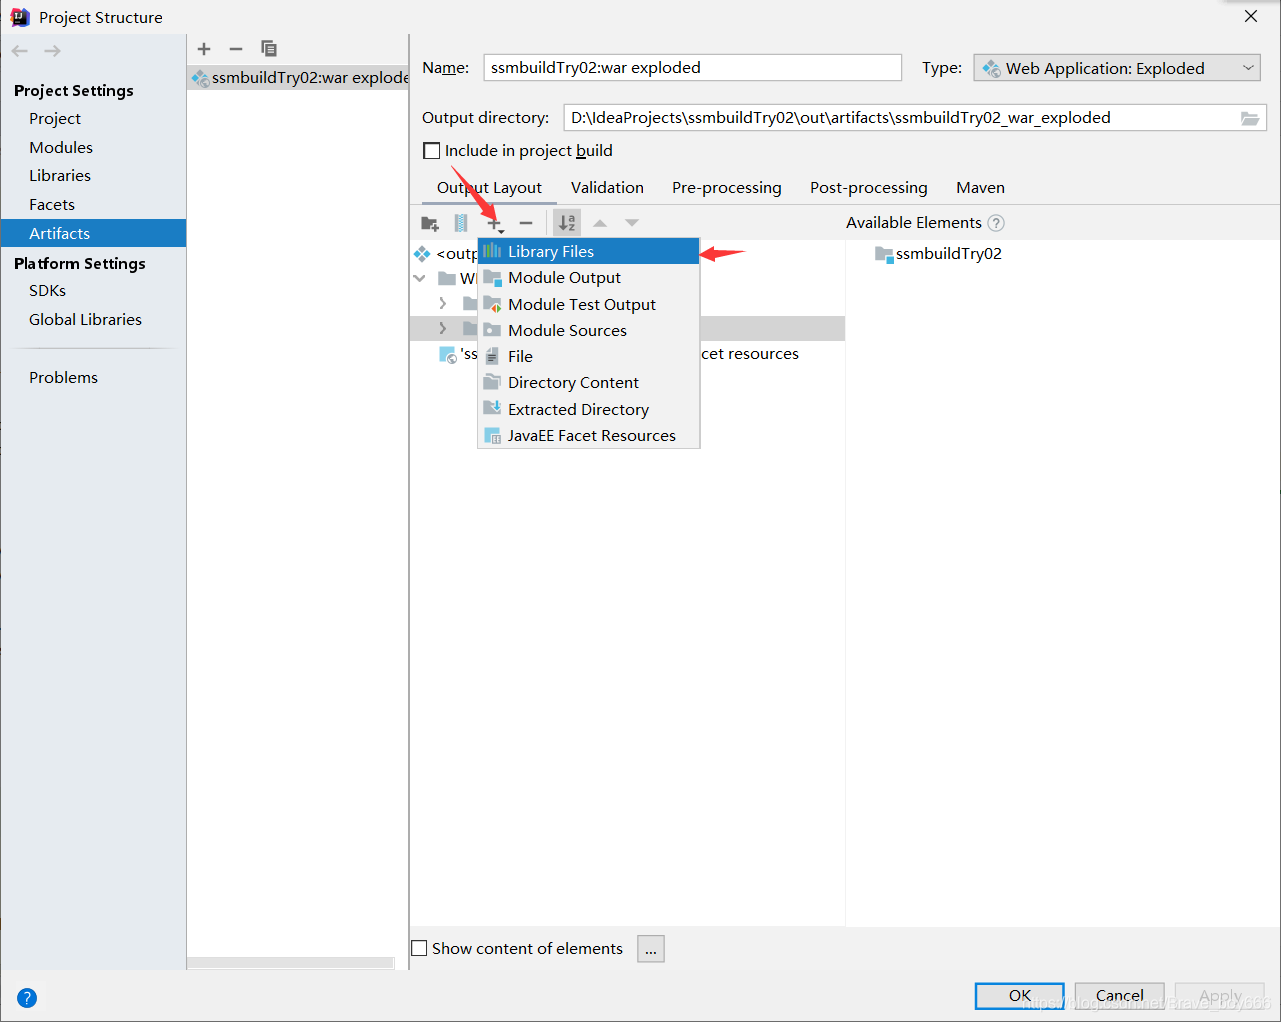Click the ellipsis button beside Show content

(651, 949)
